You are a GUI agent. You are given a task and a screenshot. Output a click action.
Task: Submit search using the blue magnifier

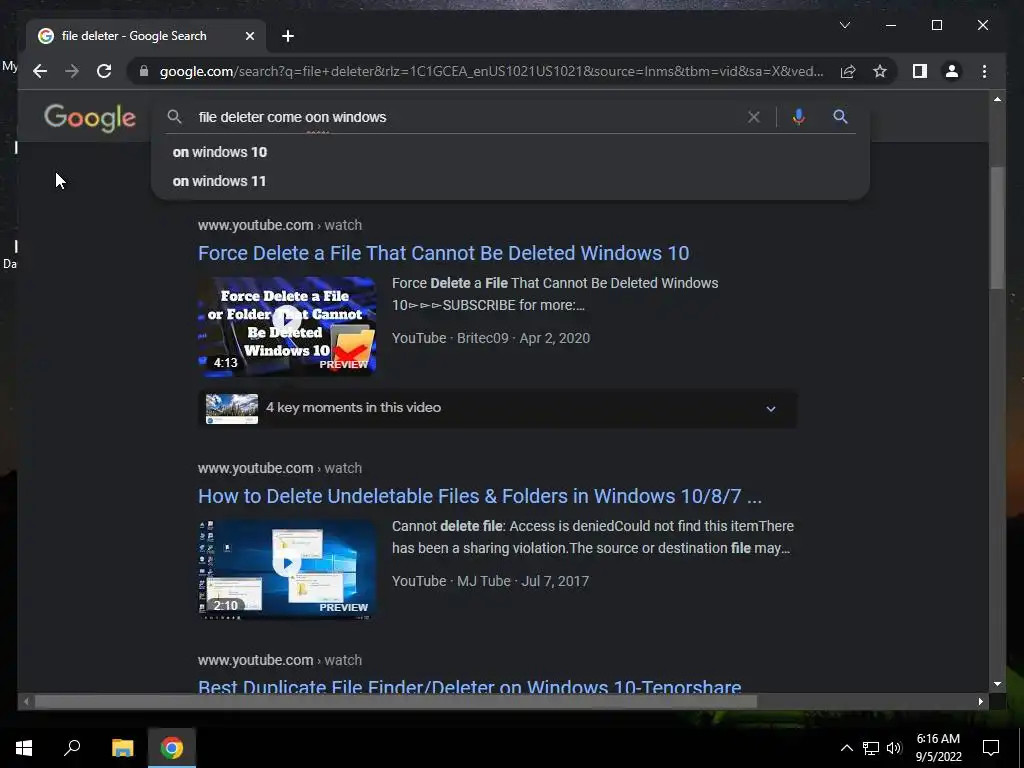(840, 117)
